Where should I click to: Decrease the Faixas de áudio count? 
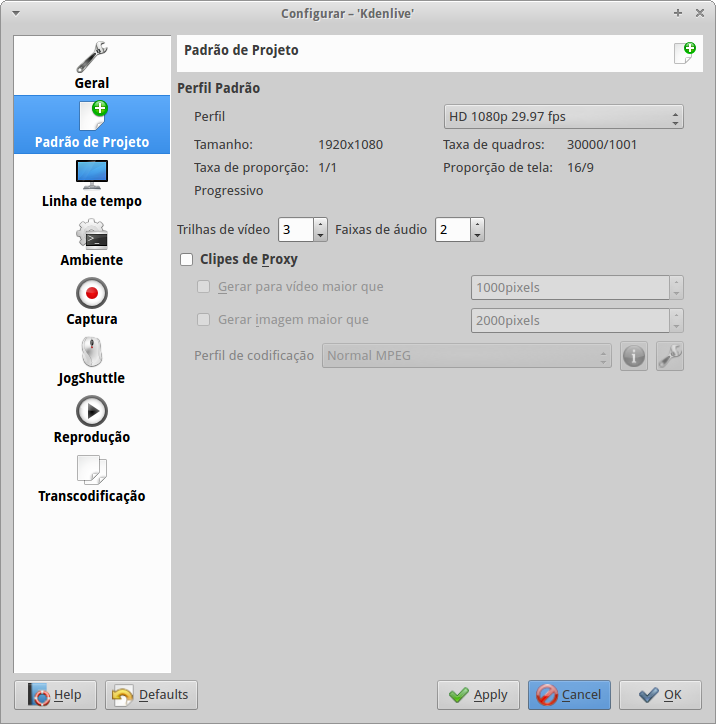pos(477,236)
